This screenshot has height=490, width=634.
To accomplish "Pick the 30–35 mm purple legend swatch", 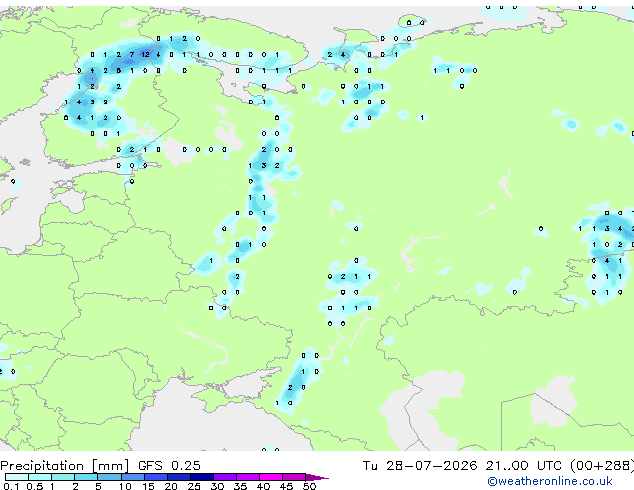I will pos(225,477).
